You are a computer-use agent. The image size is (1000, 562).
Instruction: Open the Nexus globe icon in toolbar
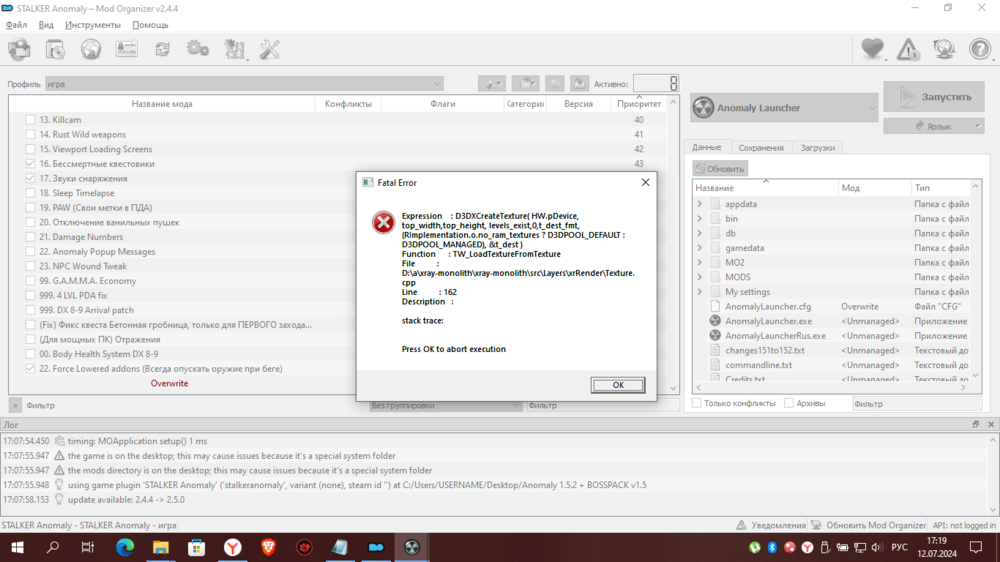click(91, 48)
